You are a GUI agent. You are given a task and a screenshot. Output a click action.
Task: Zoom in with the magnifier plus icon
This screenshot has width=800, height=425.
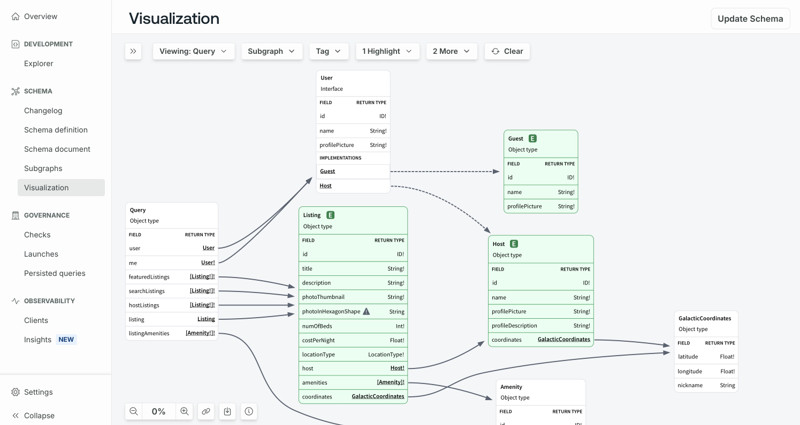(184, 411)
